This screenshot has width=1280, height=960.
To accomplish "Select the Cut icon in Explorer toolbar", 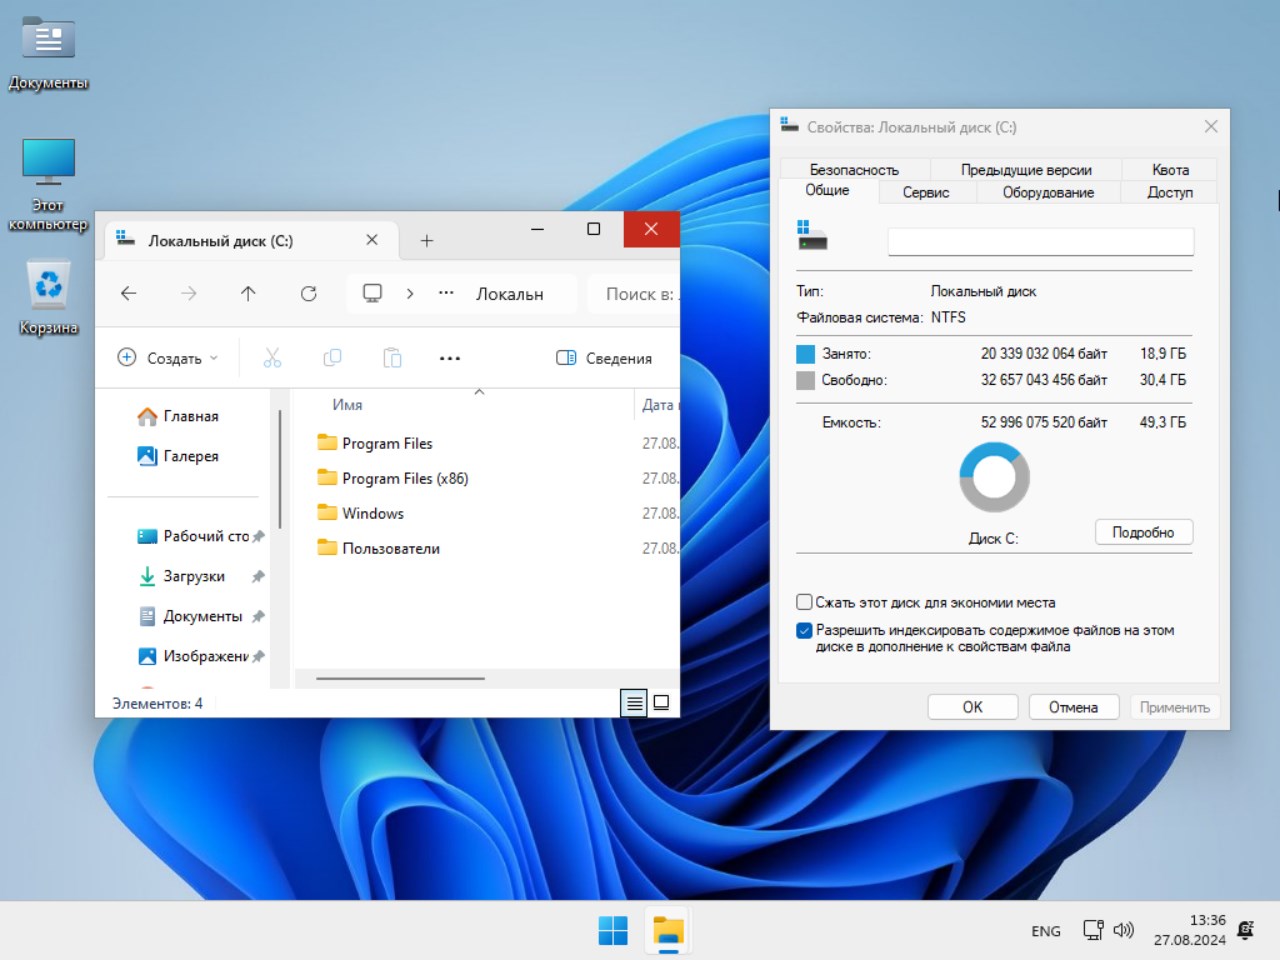I will tap(272, 357).
